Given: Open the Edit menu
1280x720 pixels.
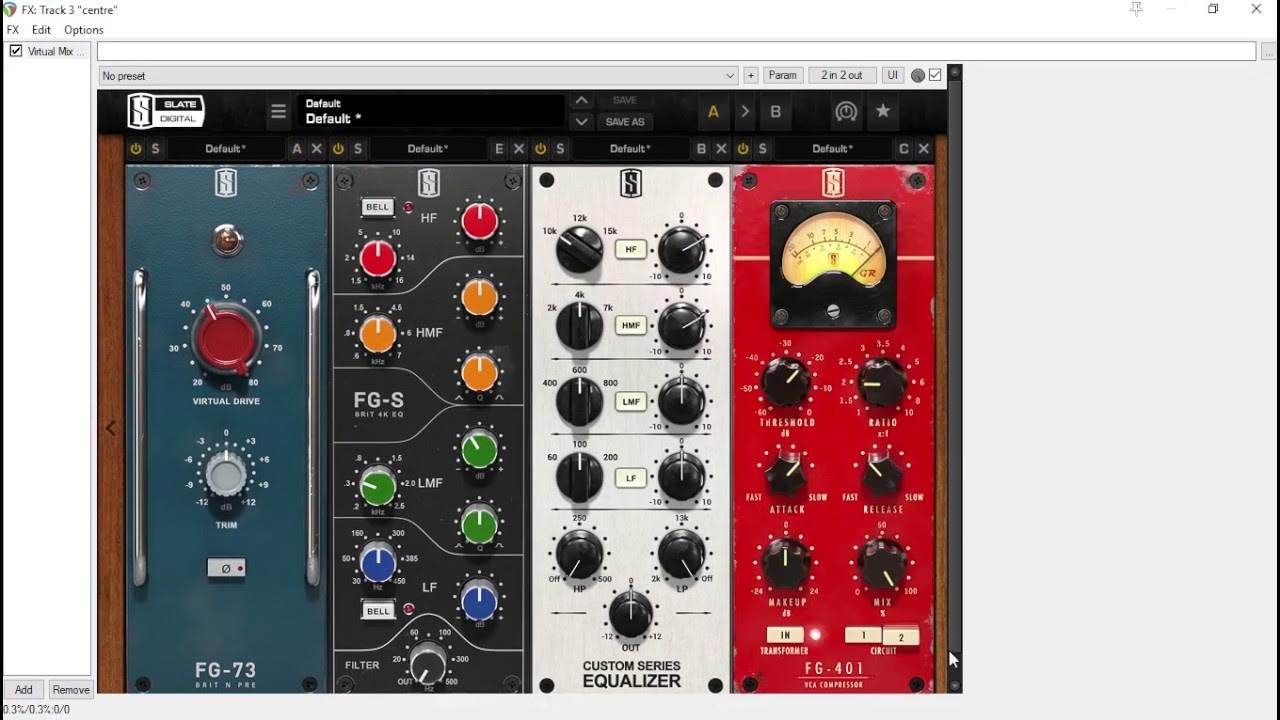Looking at the screenshot, I should coord(41,30).
